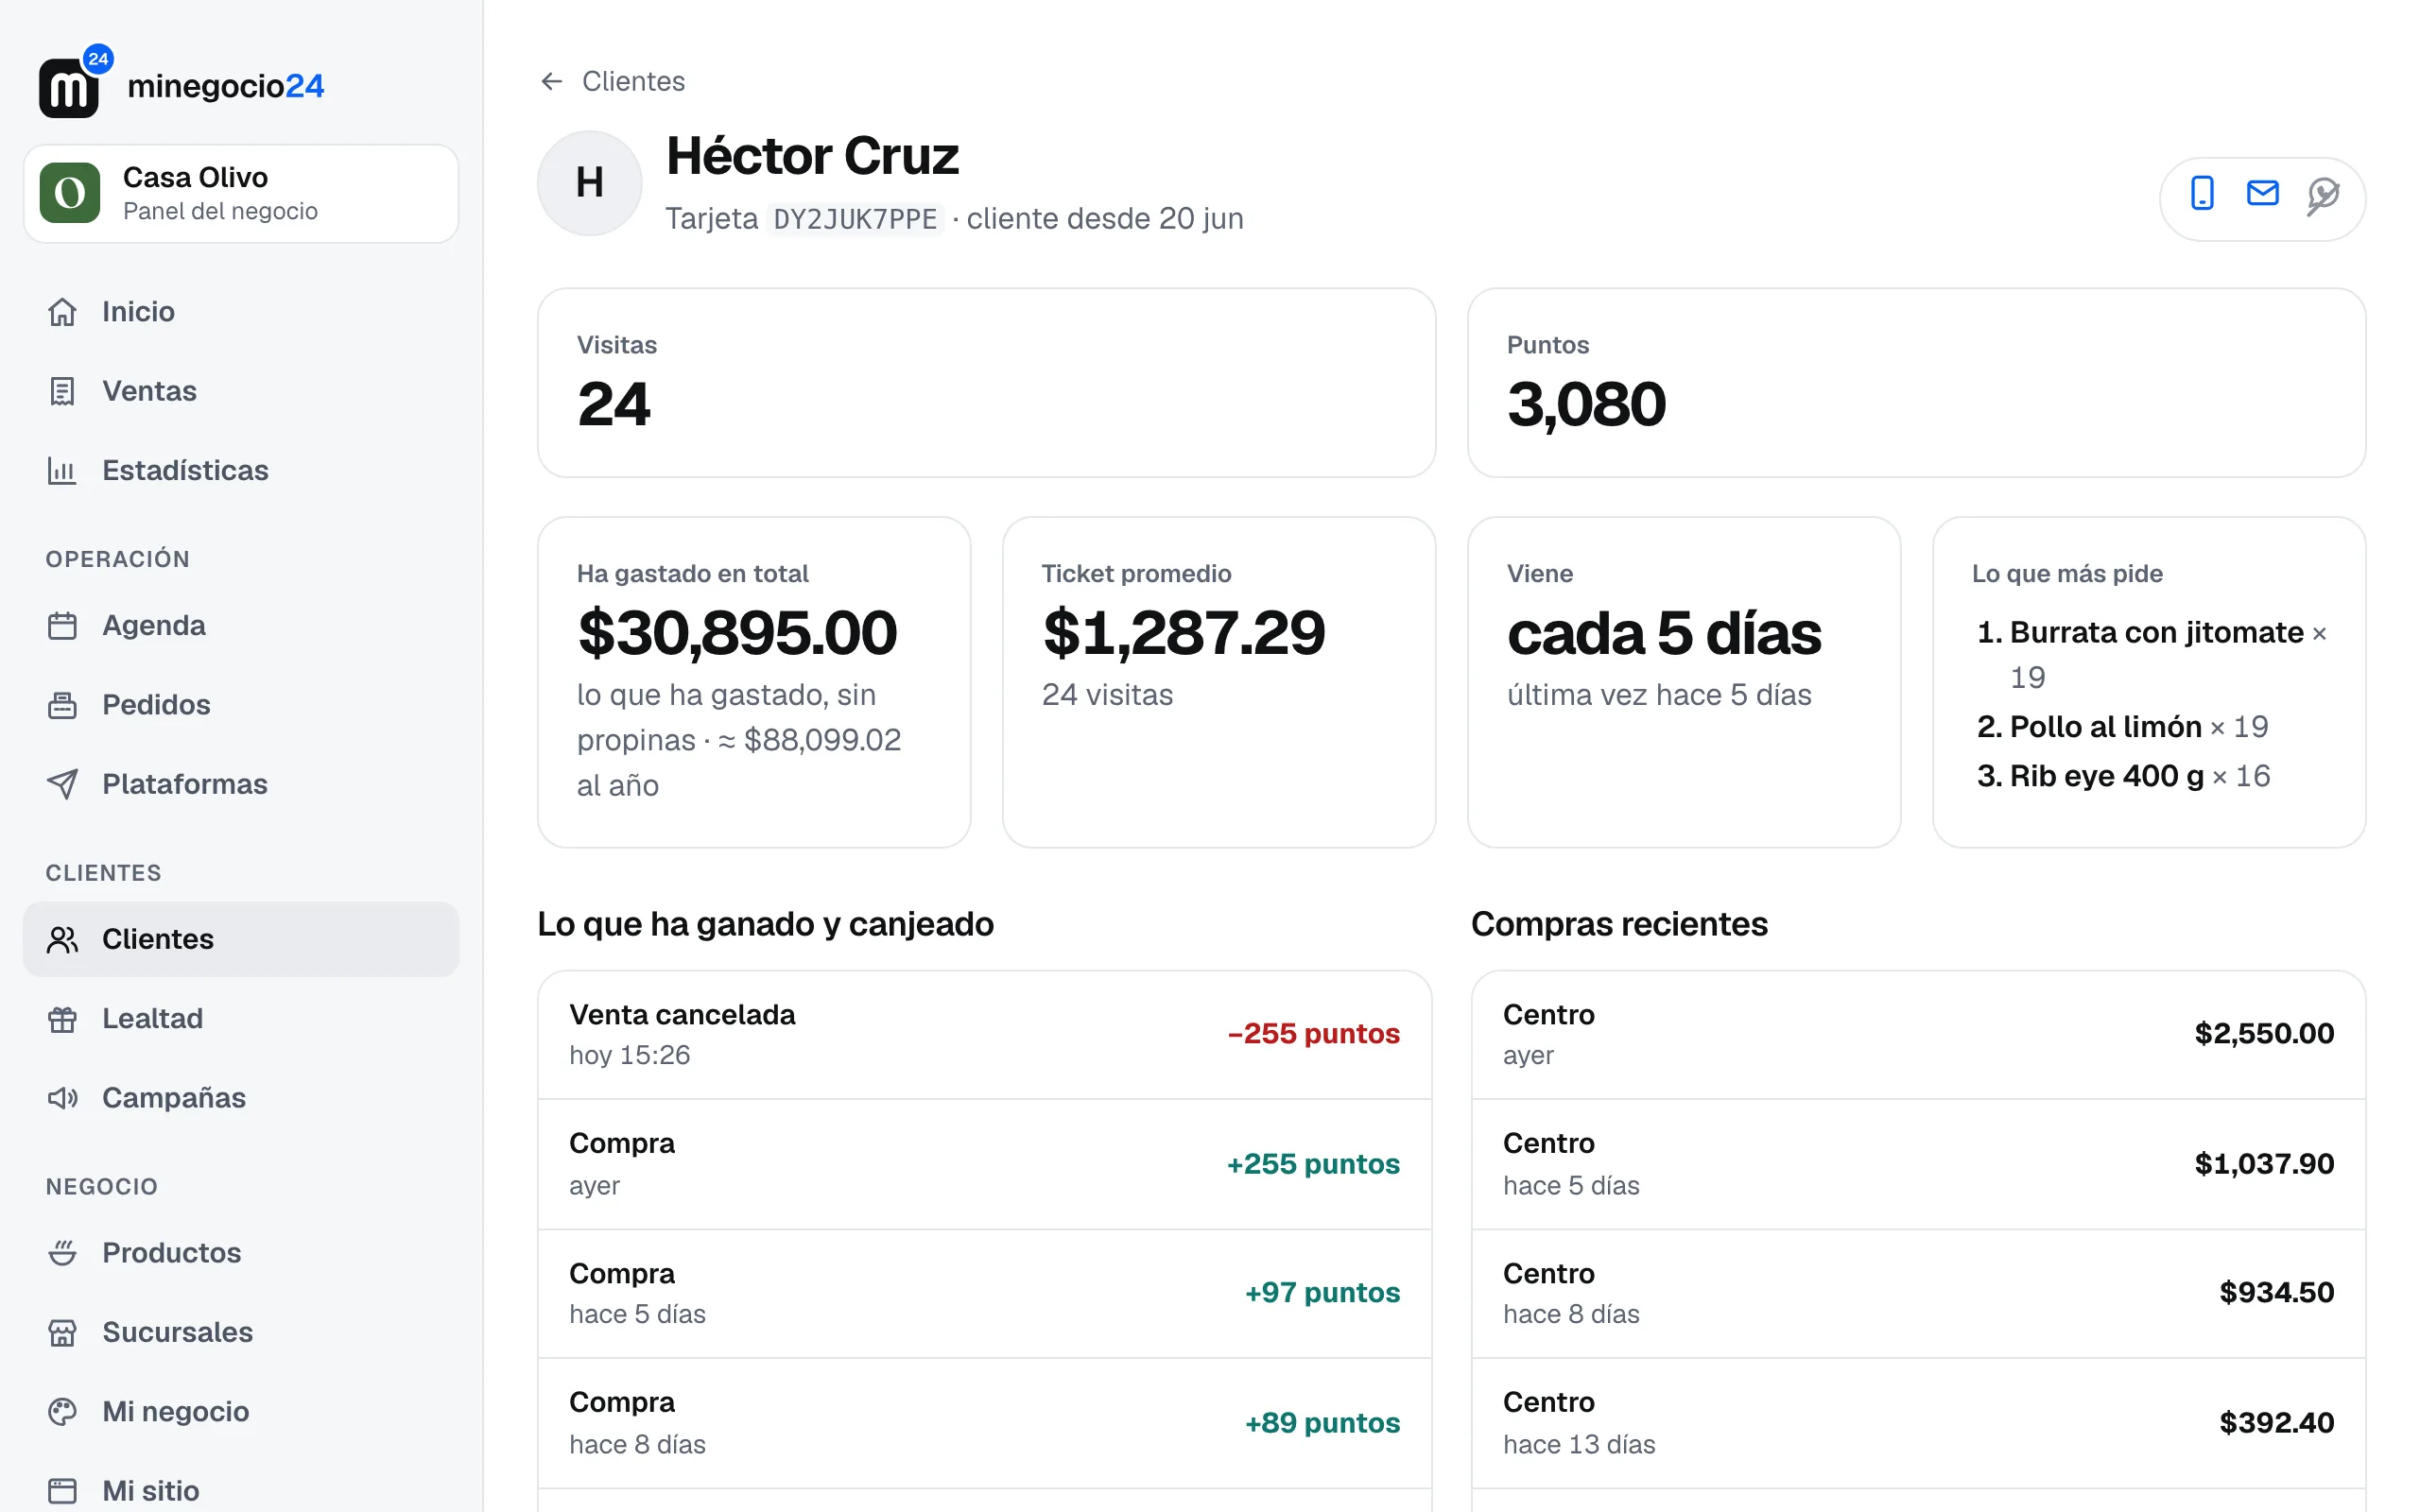Click the chat message icon in the header

tap(2323, 195)
